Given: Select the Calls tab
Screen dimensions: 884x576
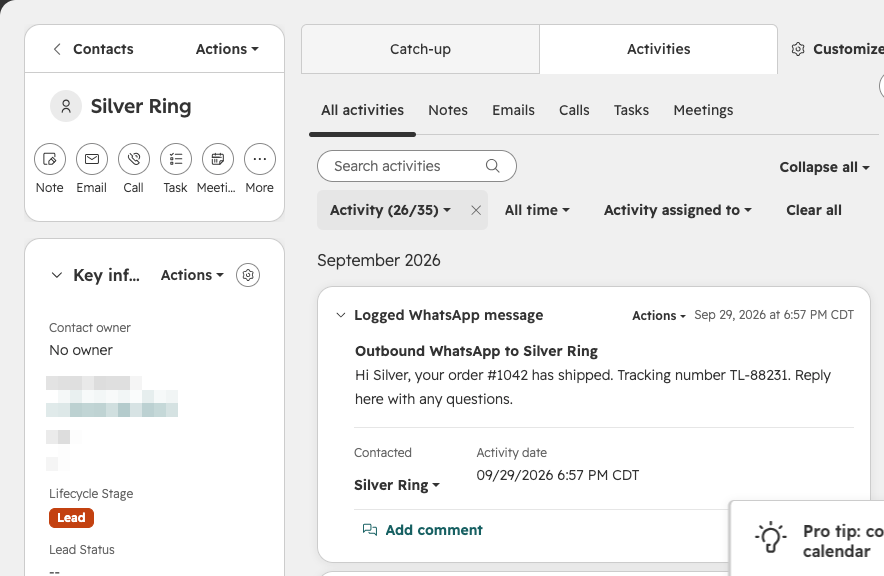Looking at the screenshot, I should (x=574, y=110).
